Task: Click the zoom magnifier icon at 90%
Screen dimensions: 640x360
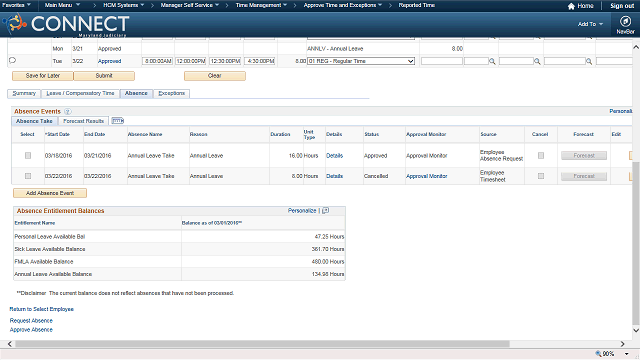Action: click(x=598, y=353)
